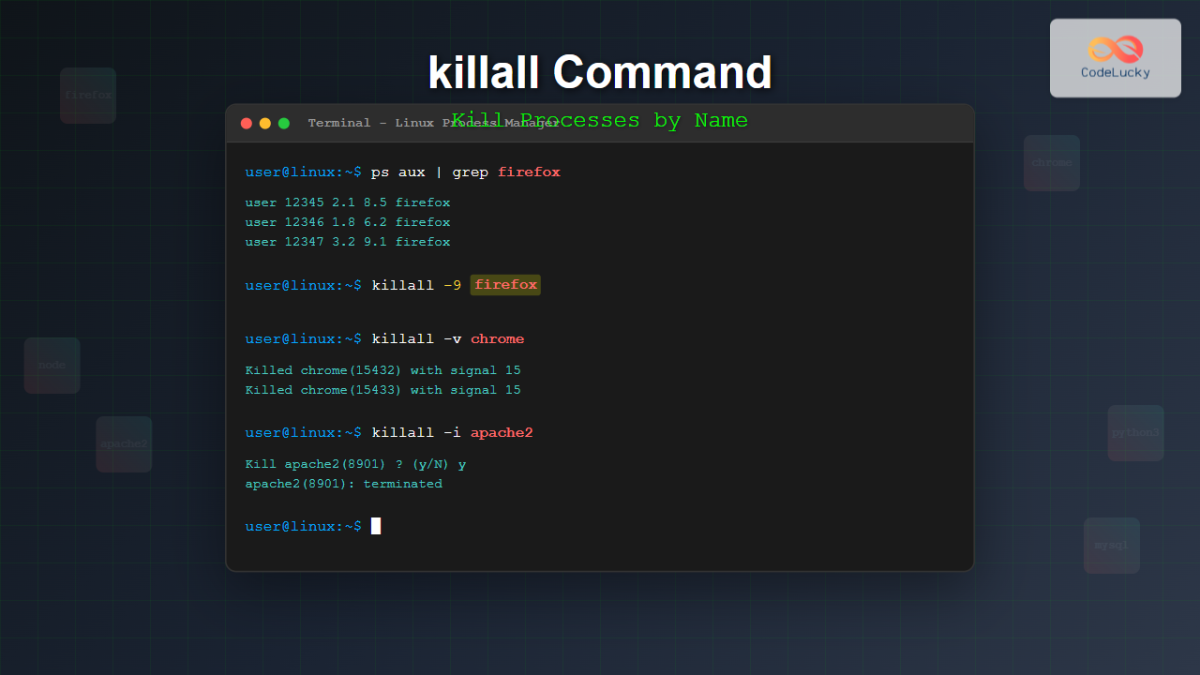Click the killall Command page title
This screenshot has height=675, width=1200.
click(600, 71)
